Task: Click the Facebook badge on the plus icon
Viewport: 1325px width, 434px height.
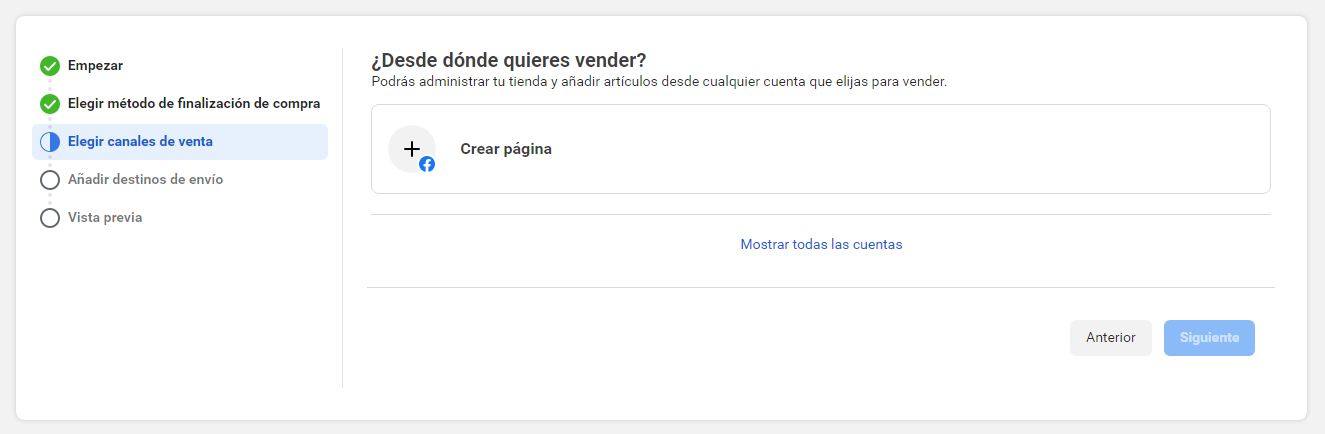Action: tap(427, 165)
